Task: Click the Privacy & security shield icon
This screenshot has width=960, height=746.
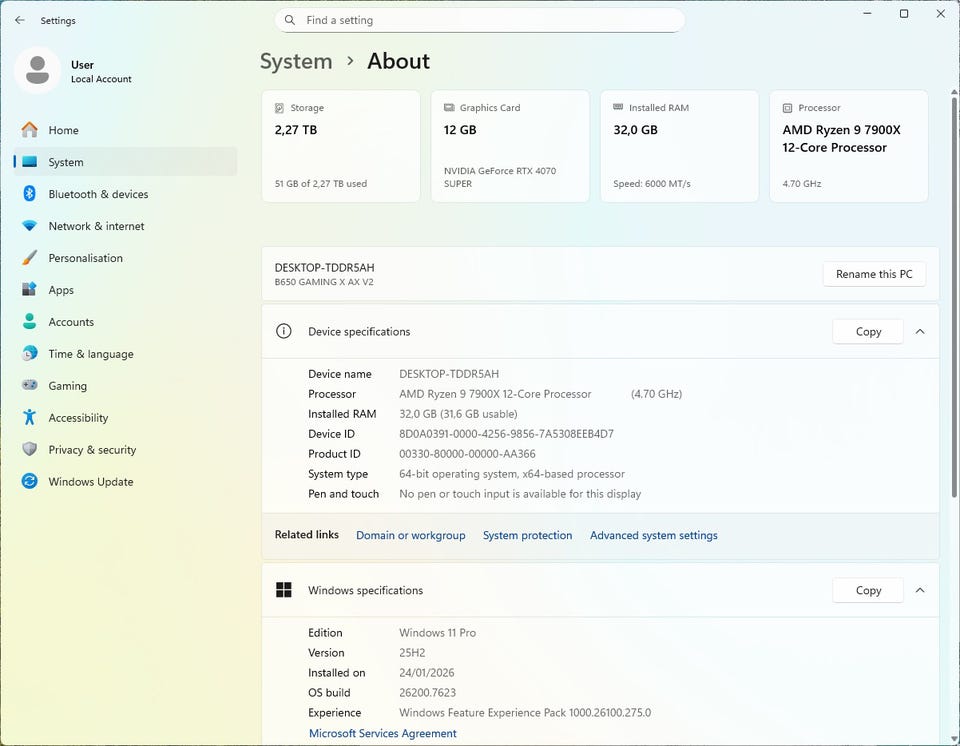Action: point(30,450)
